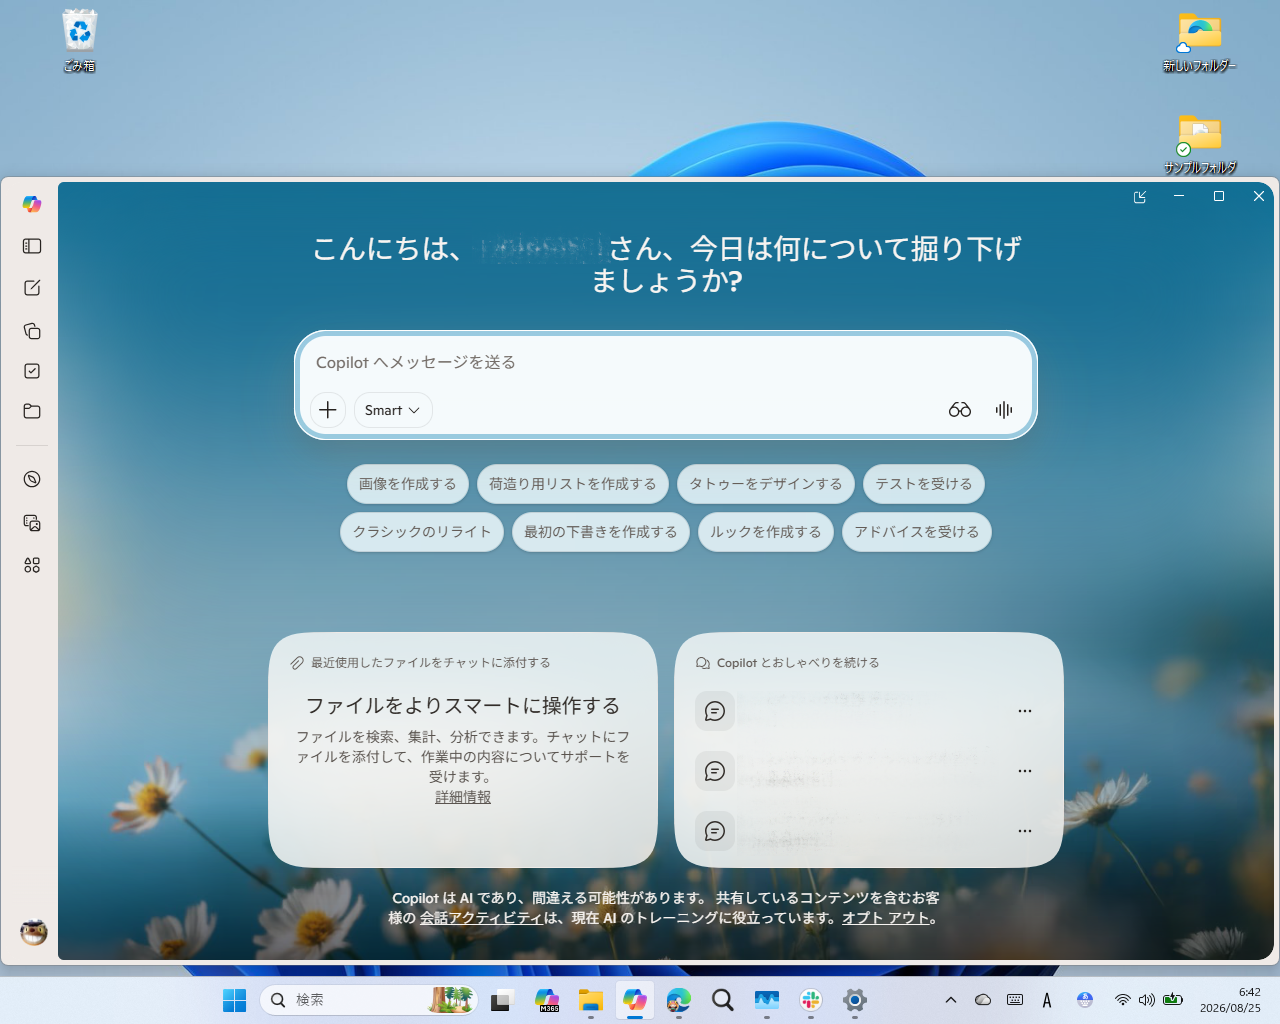Open Task View on the taskbar
The width and height of the screenshot is (1280, 1024).
501,1000
